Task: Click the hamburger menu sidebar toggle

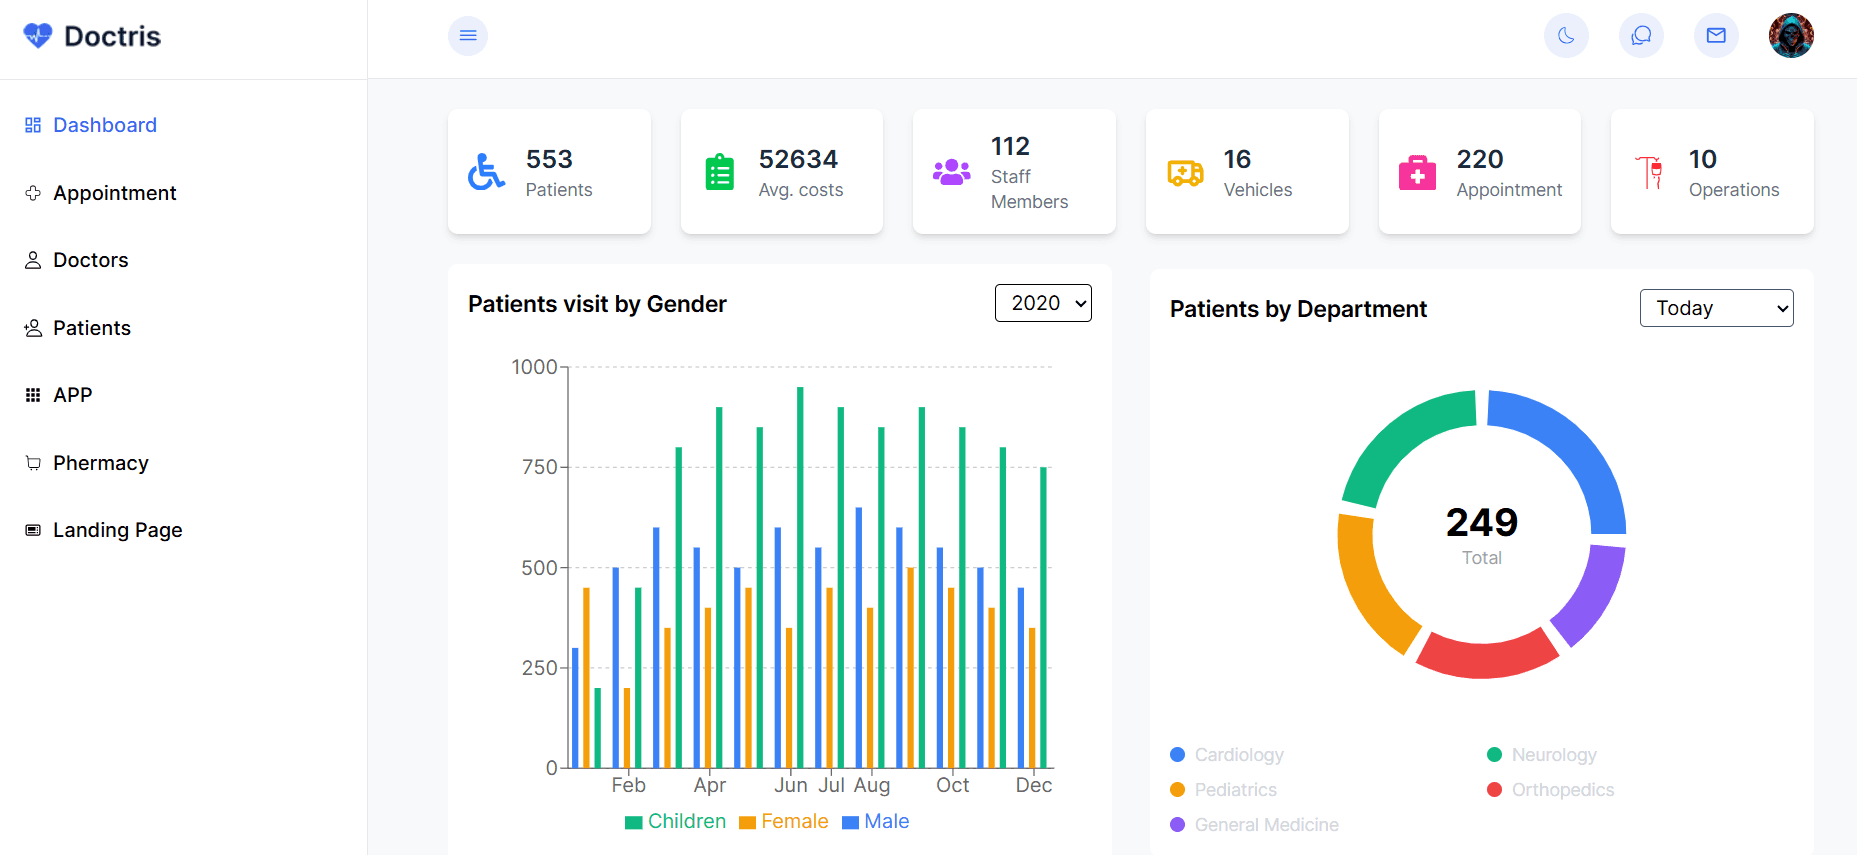Action: 467,36
